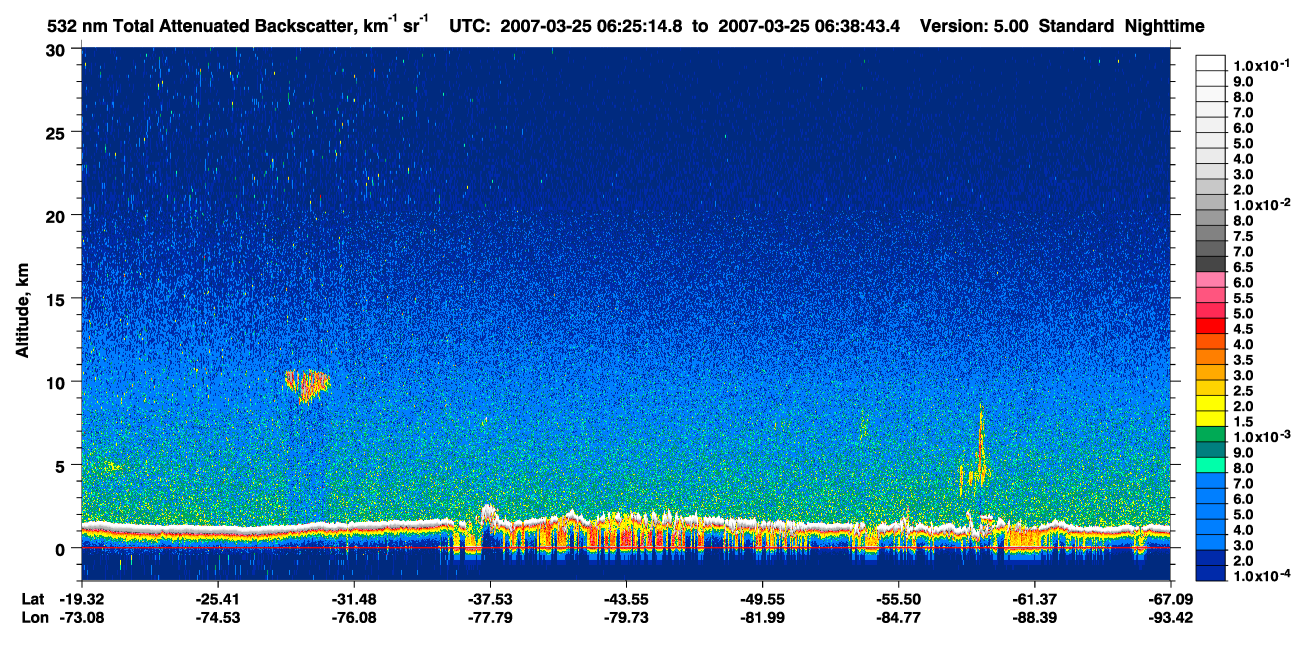
Task: Click the longitude value '-84.77'
Action: click(899, 617)
